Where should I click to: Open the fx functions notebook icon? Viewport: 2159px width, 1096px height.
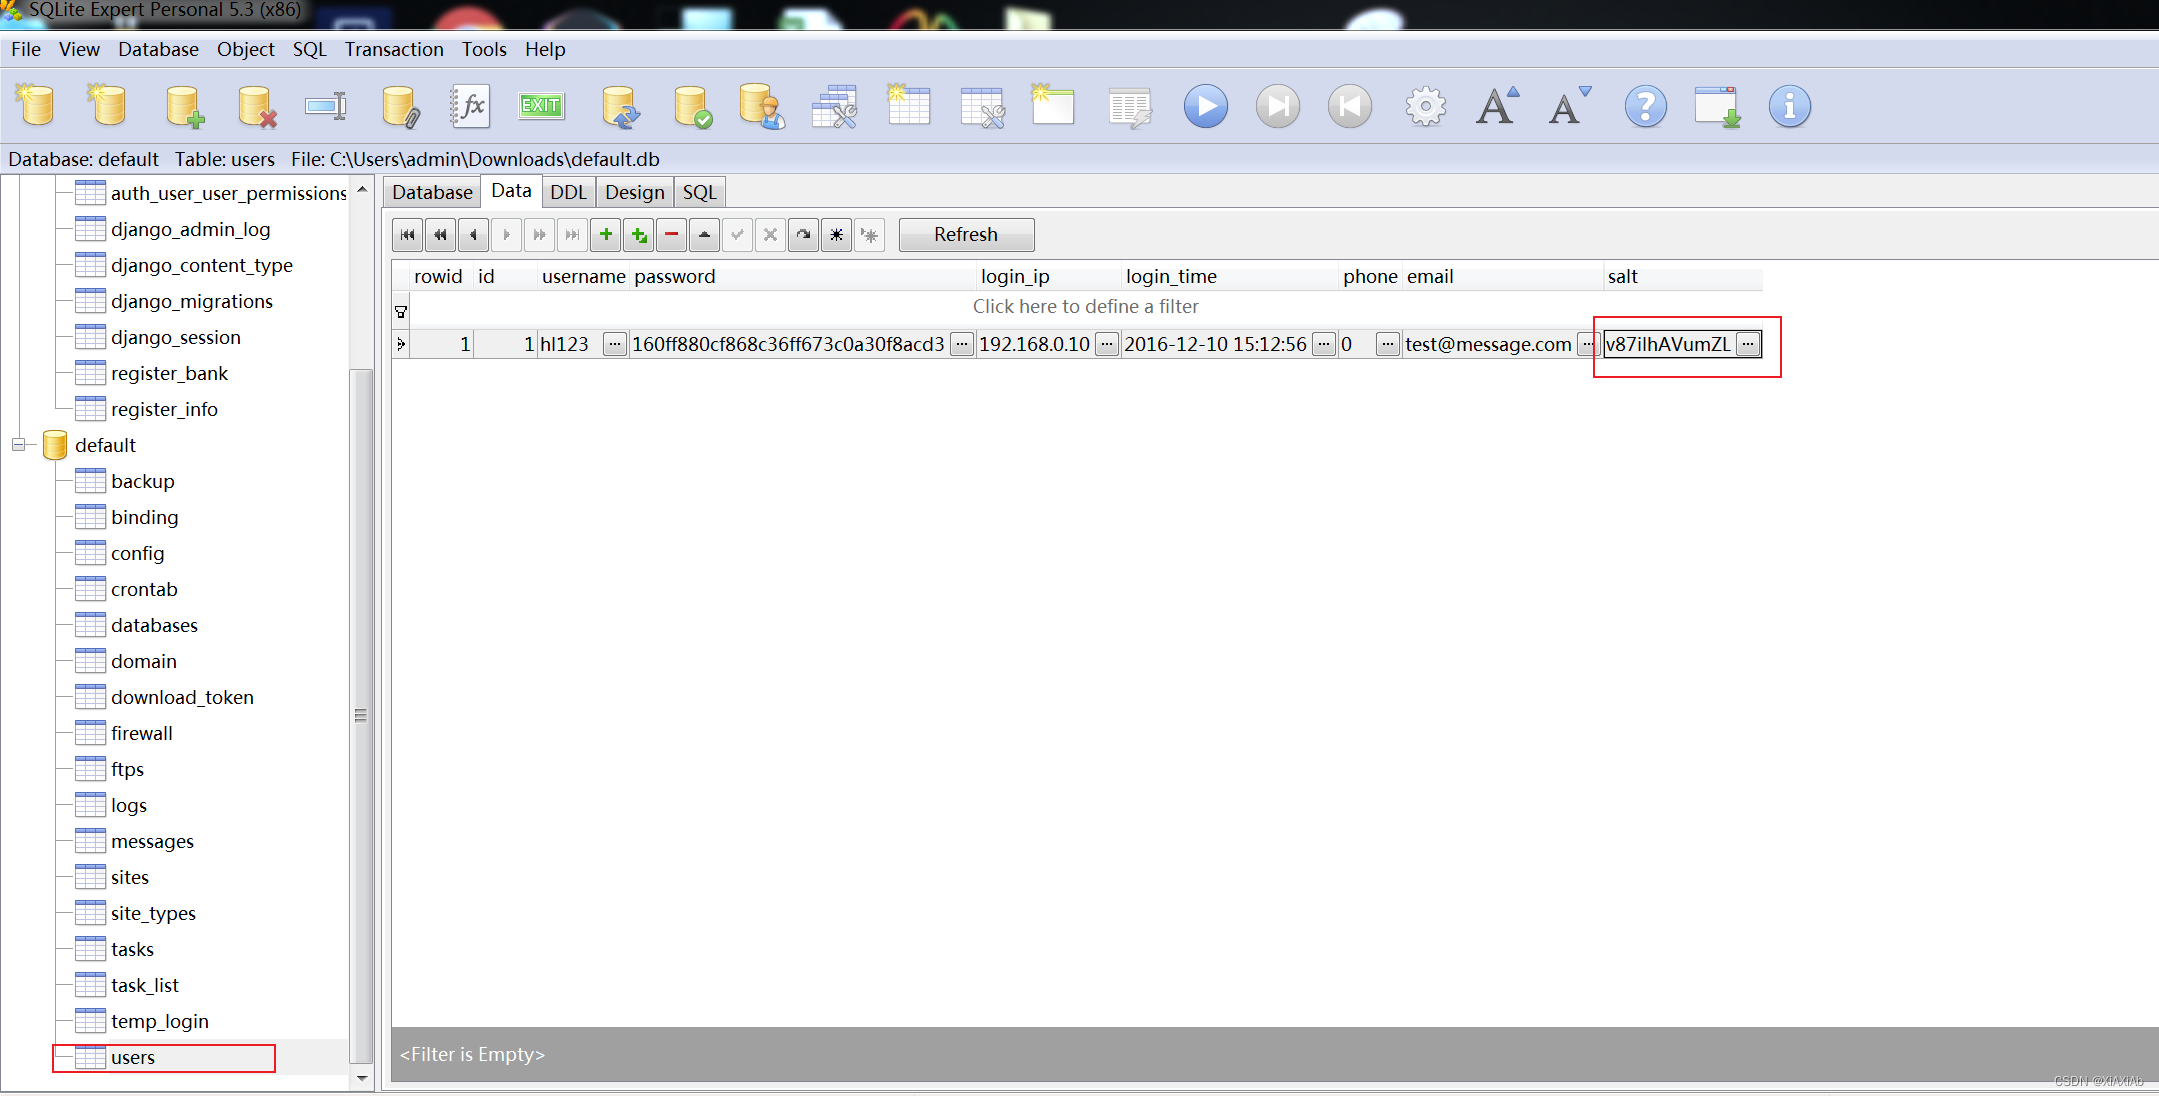pyautogui.click(x=469, y=106)
